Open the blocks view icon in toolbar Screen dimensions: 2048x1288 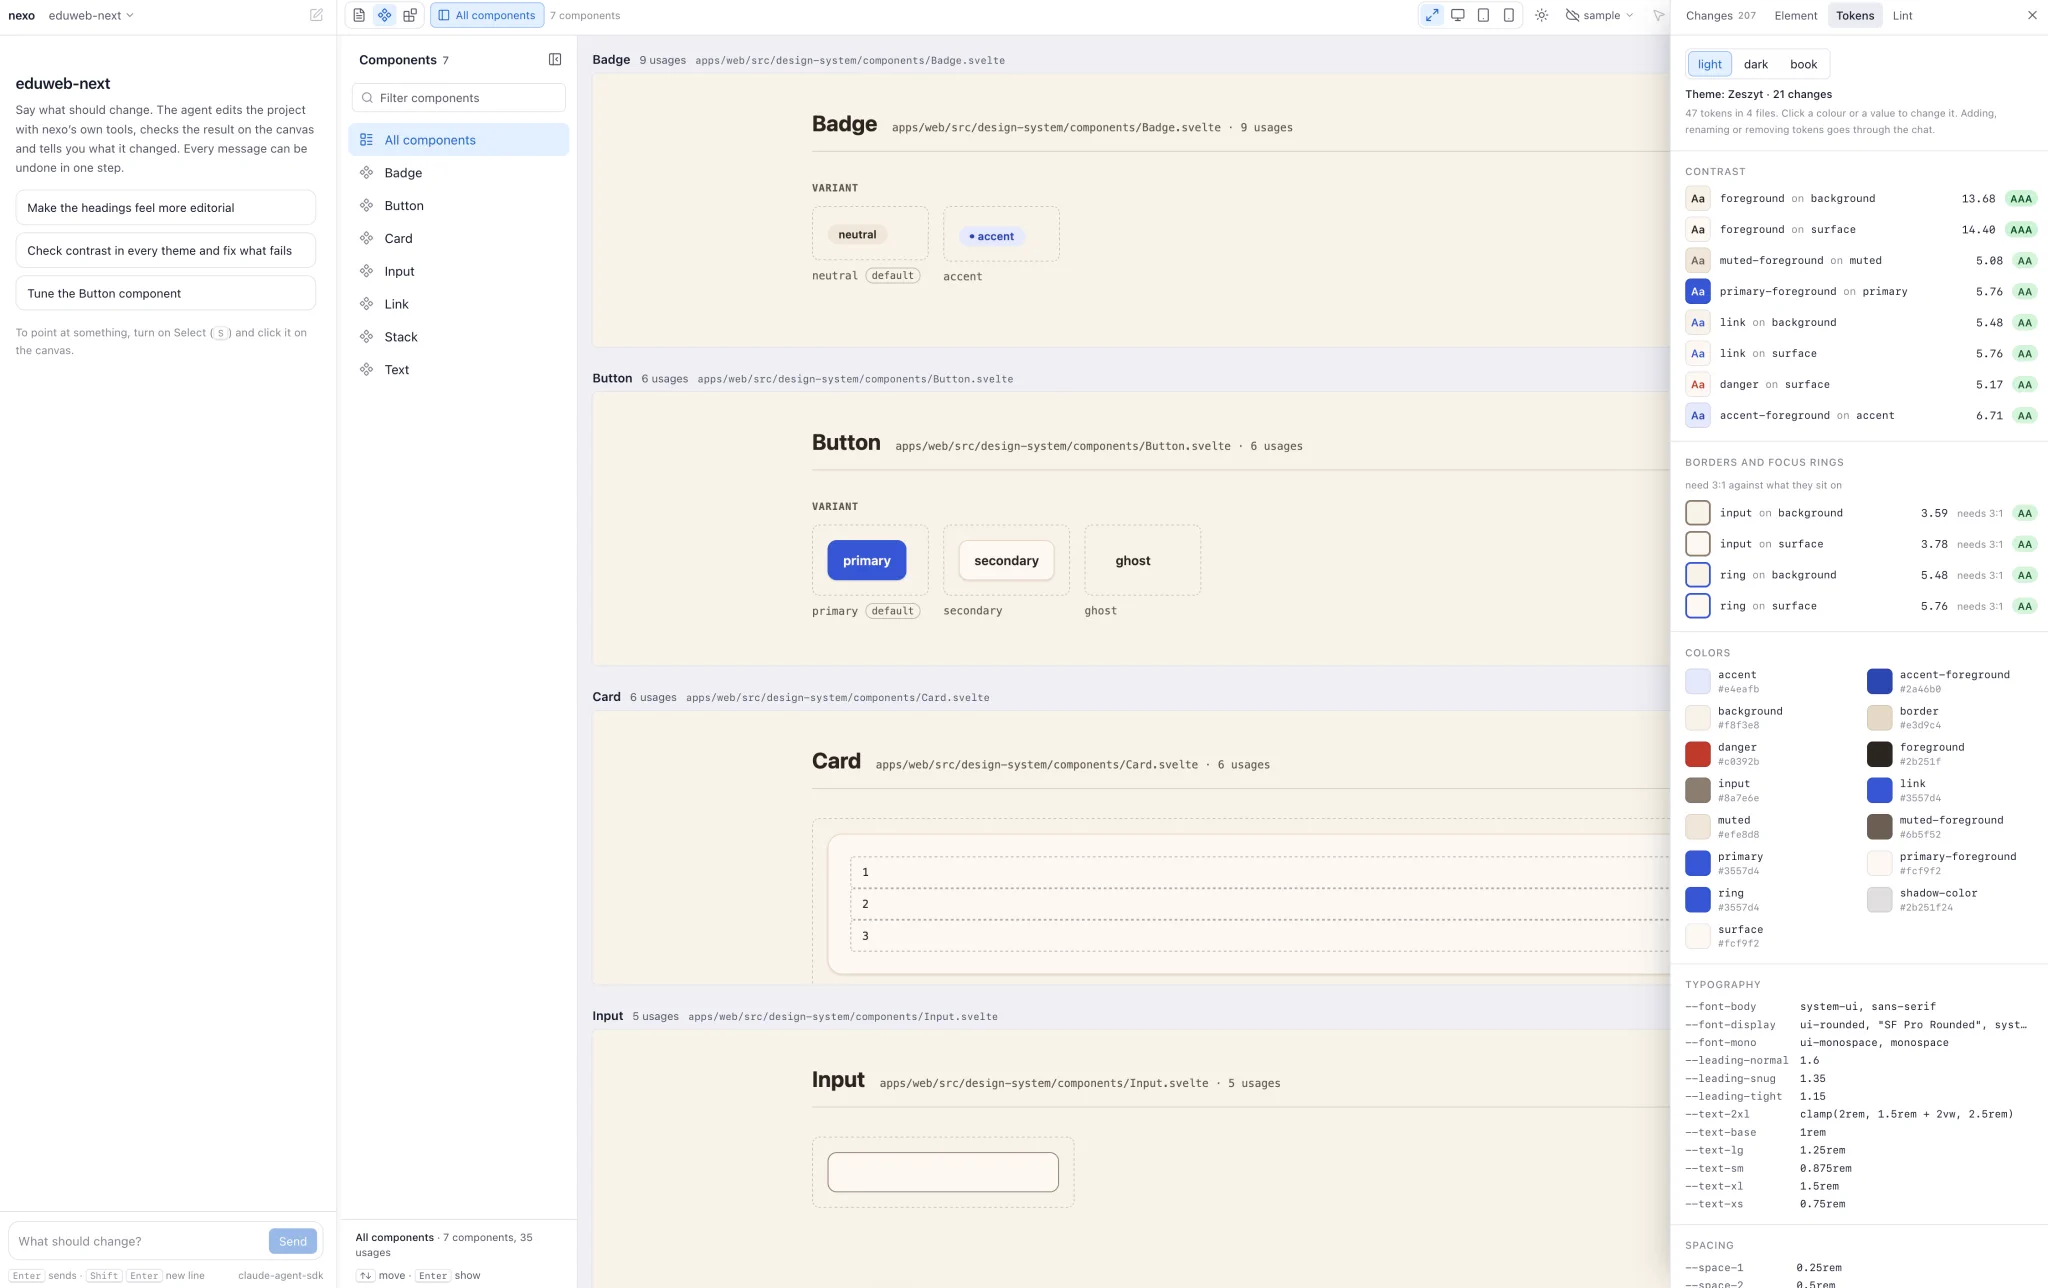pyautogui.click(x=410, y=15)
